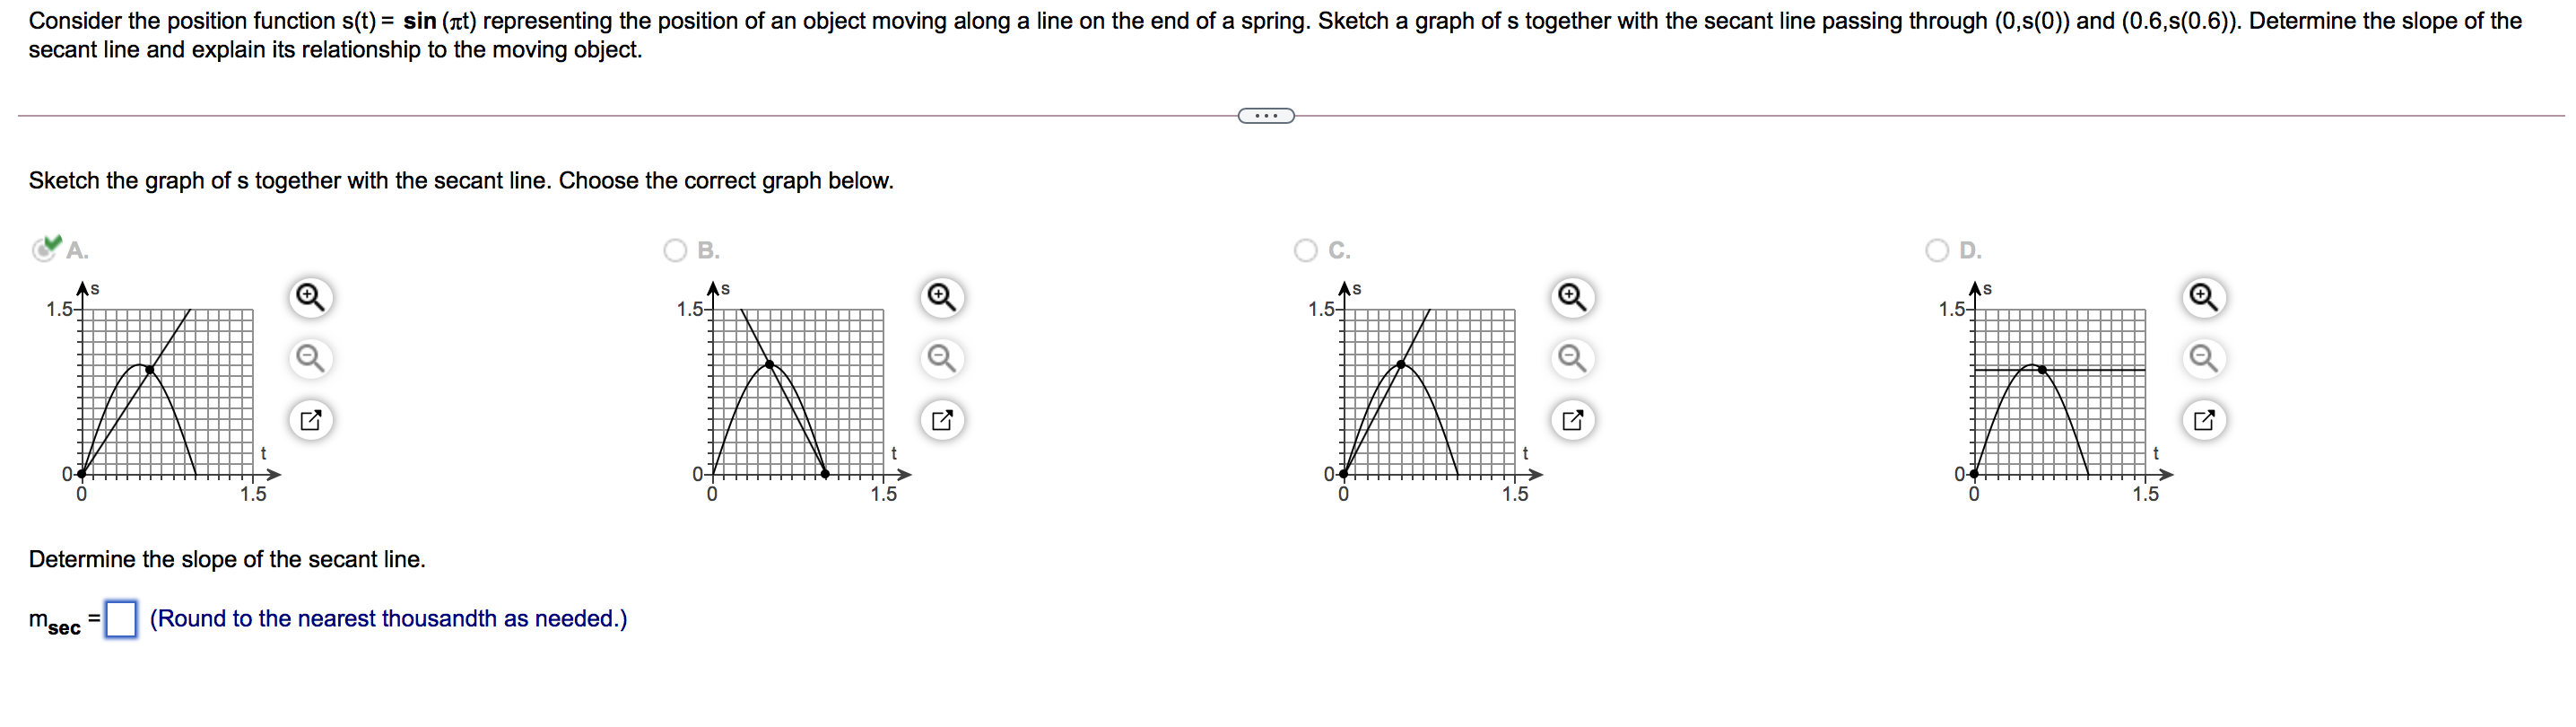Click the m sec answer input box
2576x727 pixels.
[122, 620]
